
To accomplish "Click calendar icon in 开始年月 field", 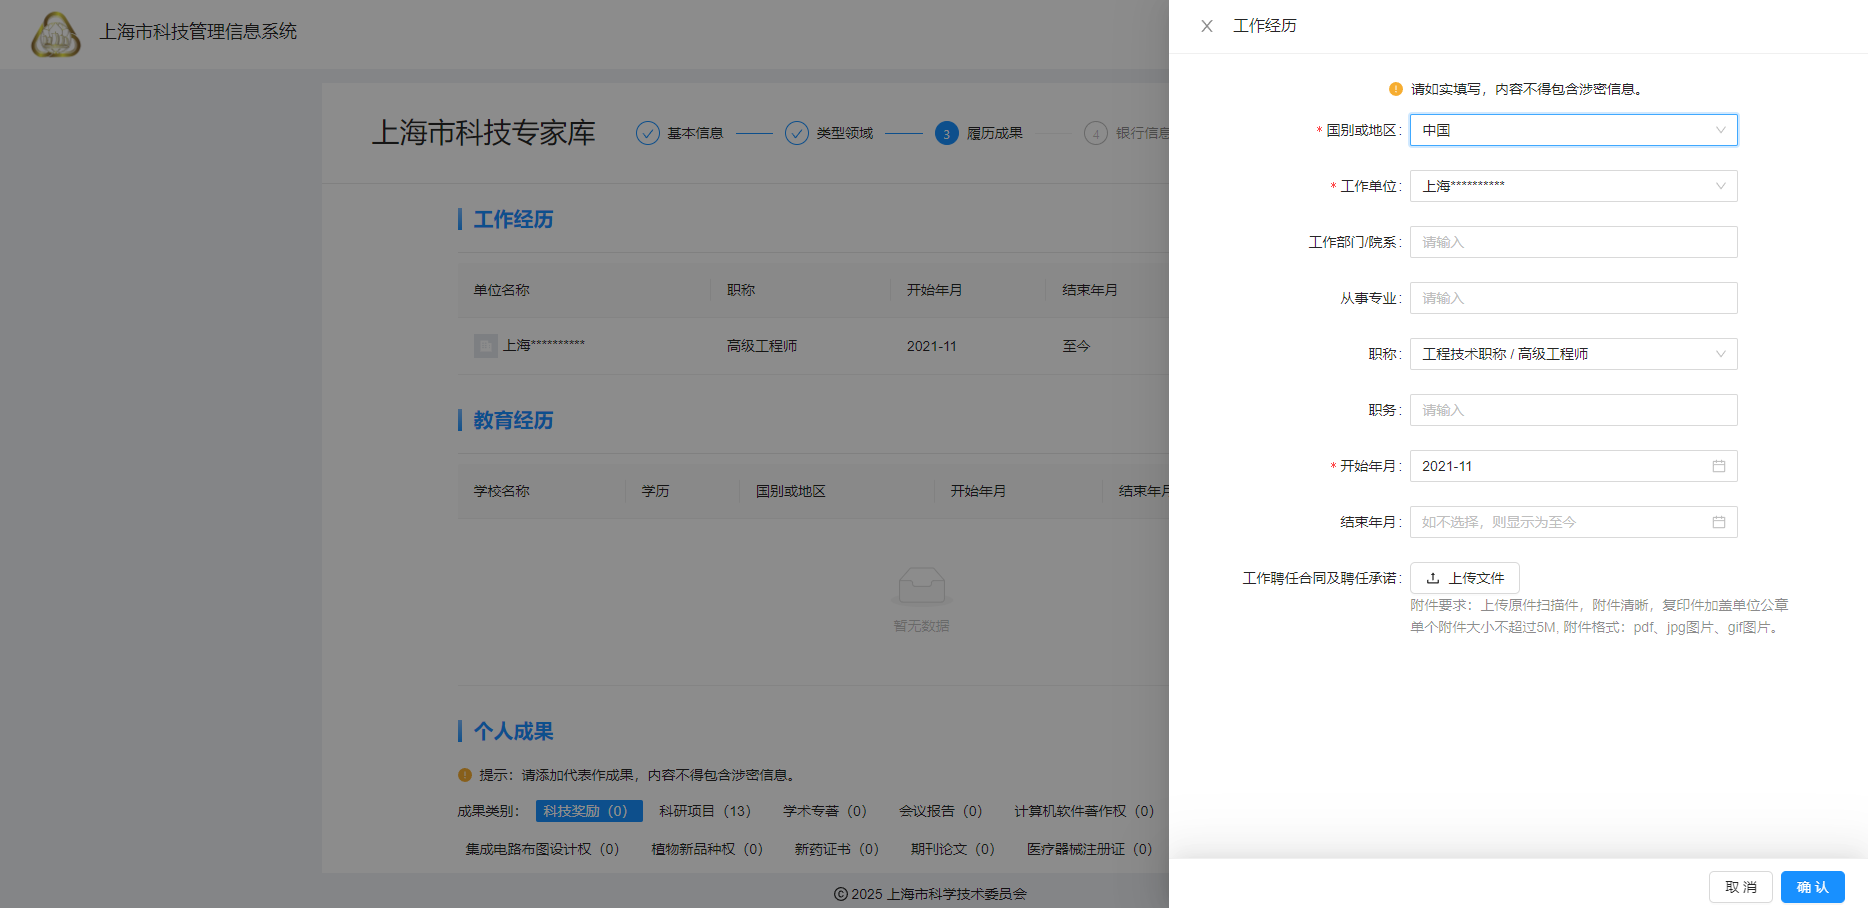I will tap(1718, 466).
